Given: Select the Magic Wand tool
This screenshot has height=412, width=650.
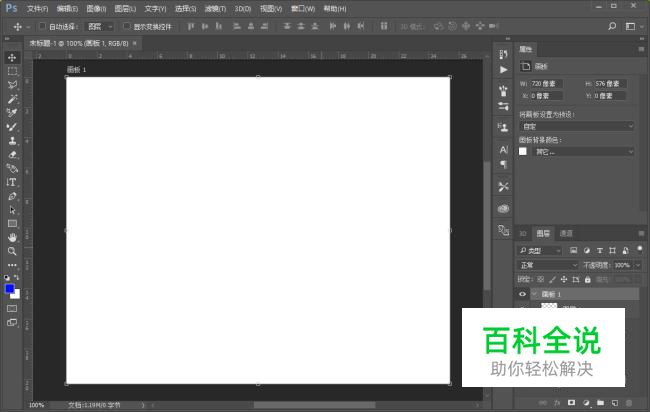Looking at the screenshot, I should tap(12, 99).
